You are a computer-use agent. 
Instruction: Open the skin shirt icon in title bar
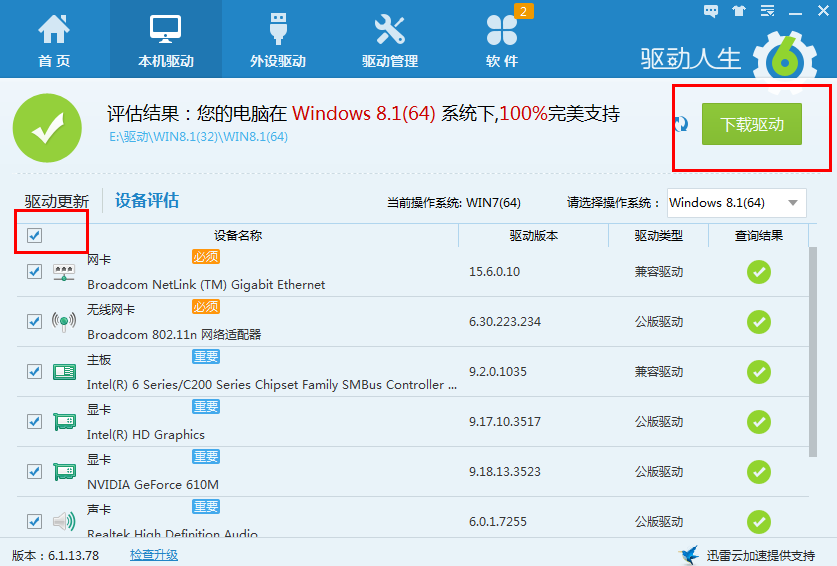pos(739,11)
